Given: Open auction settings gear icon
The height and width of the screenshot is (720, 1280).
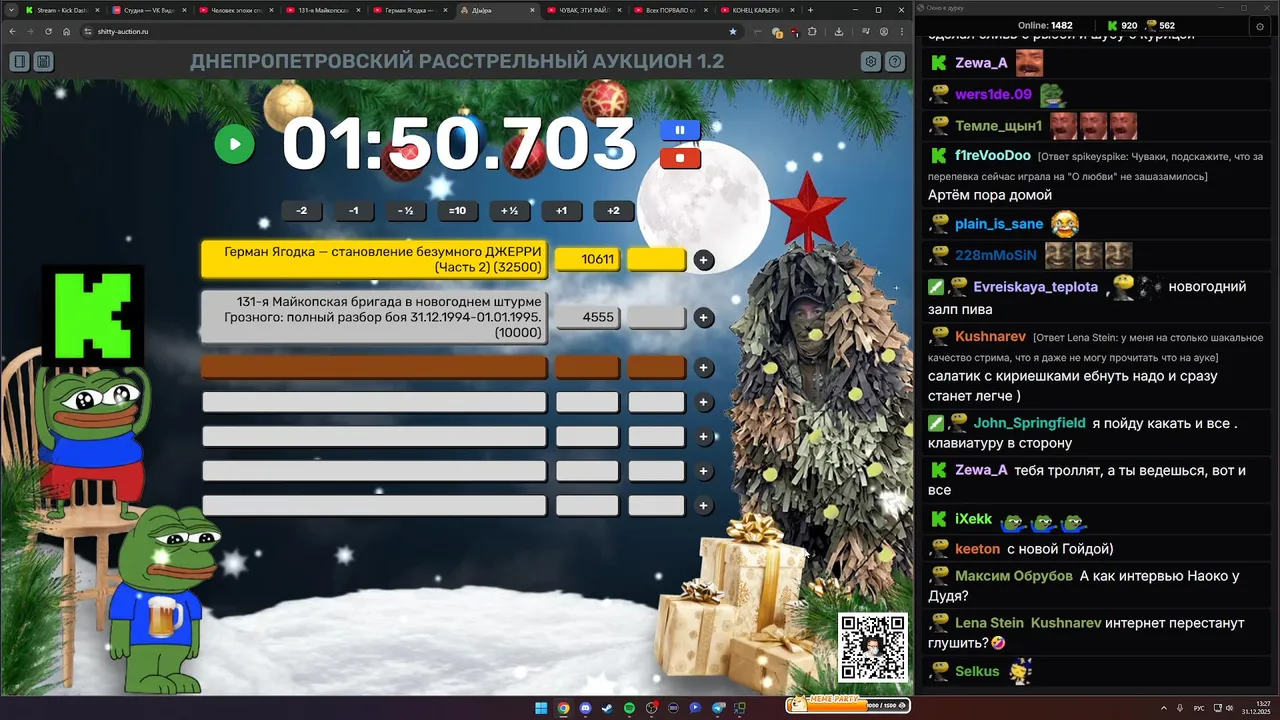Looking at the screenshot, I should coord(871,62).
